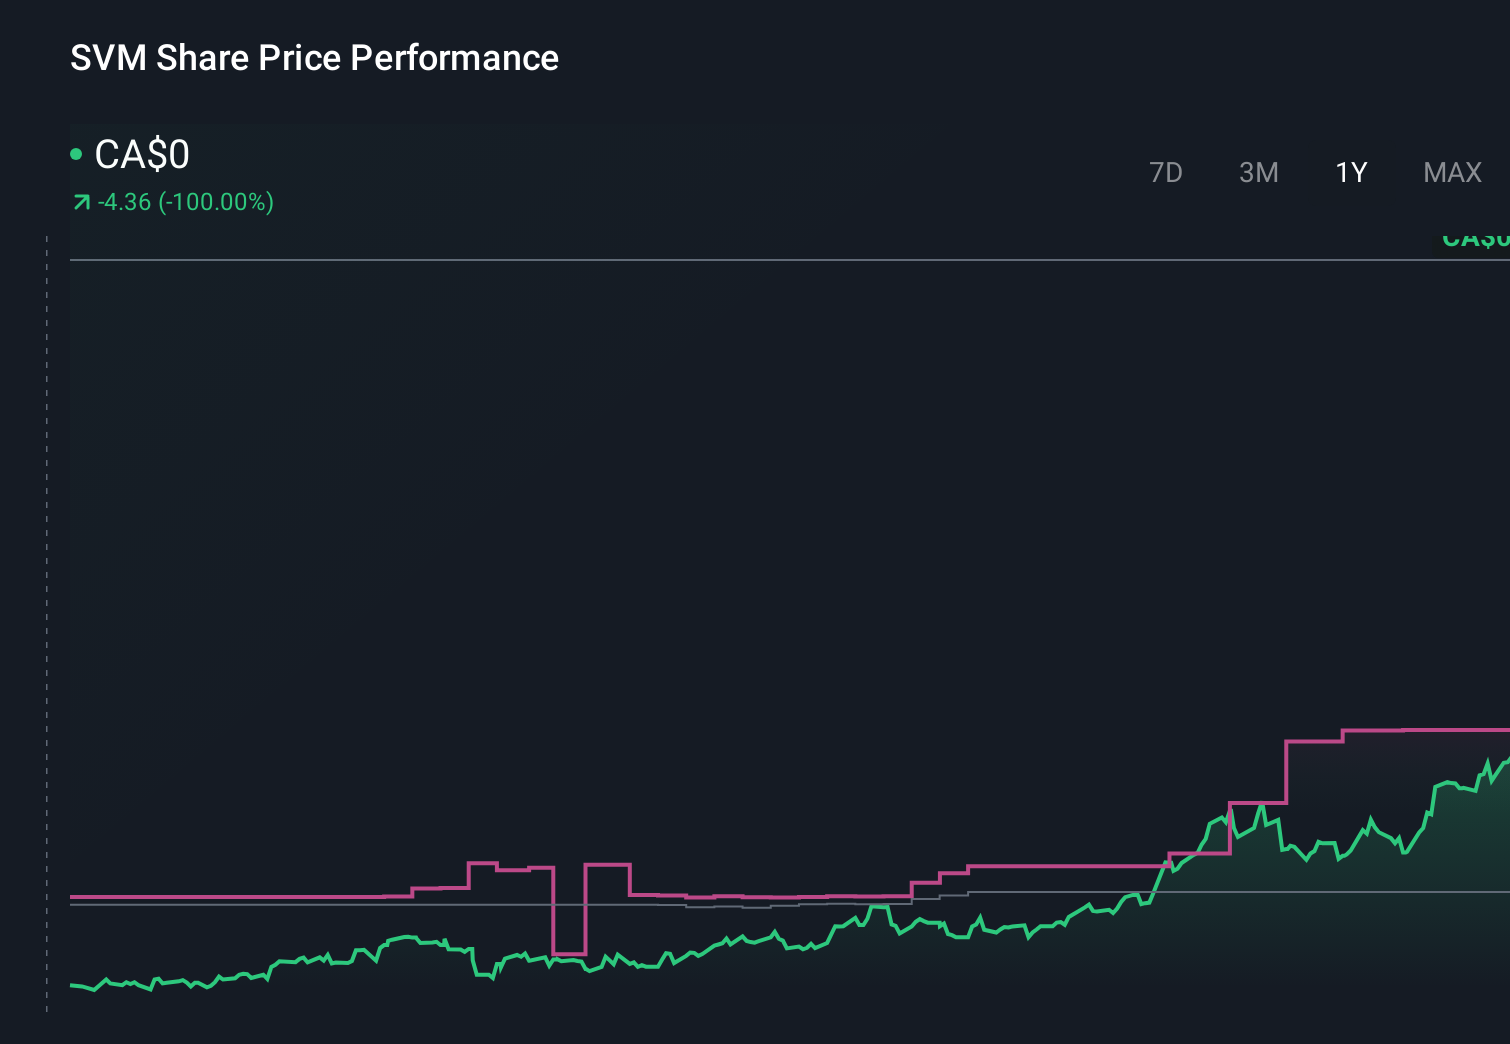Open the CA$0 price readout

(140, 155)
